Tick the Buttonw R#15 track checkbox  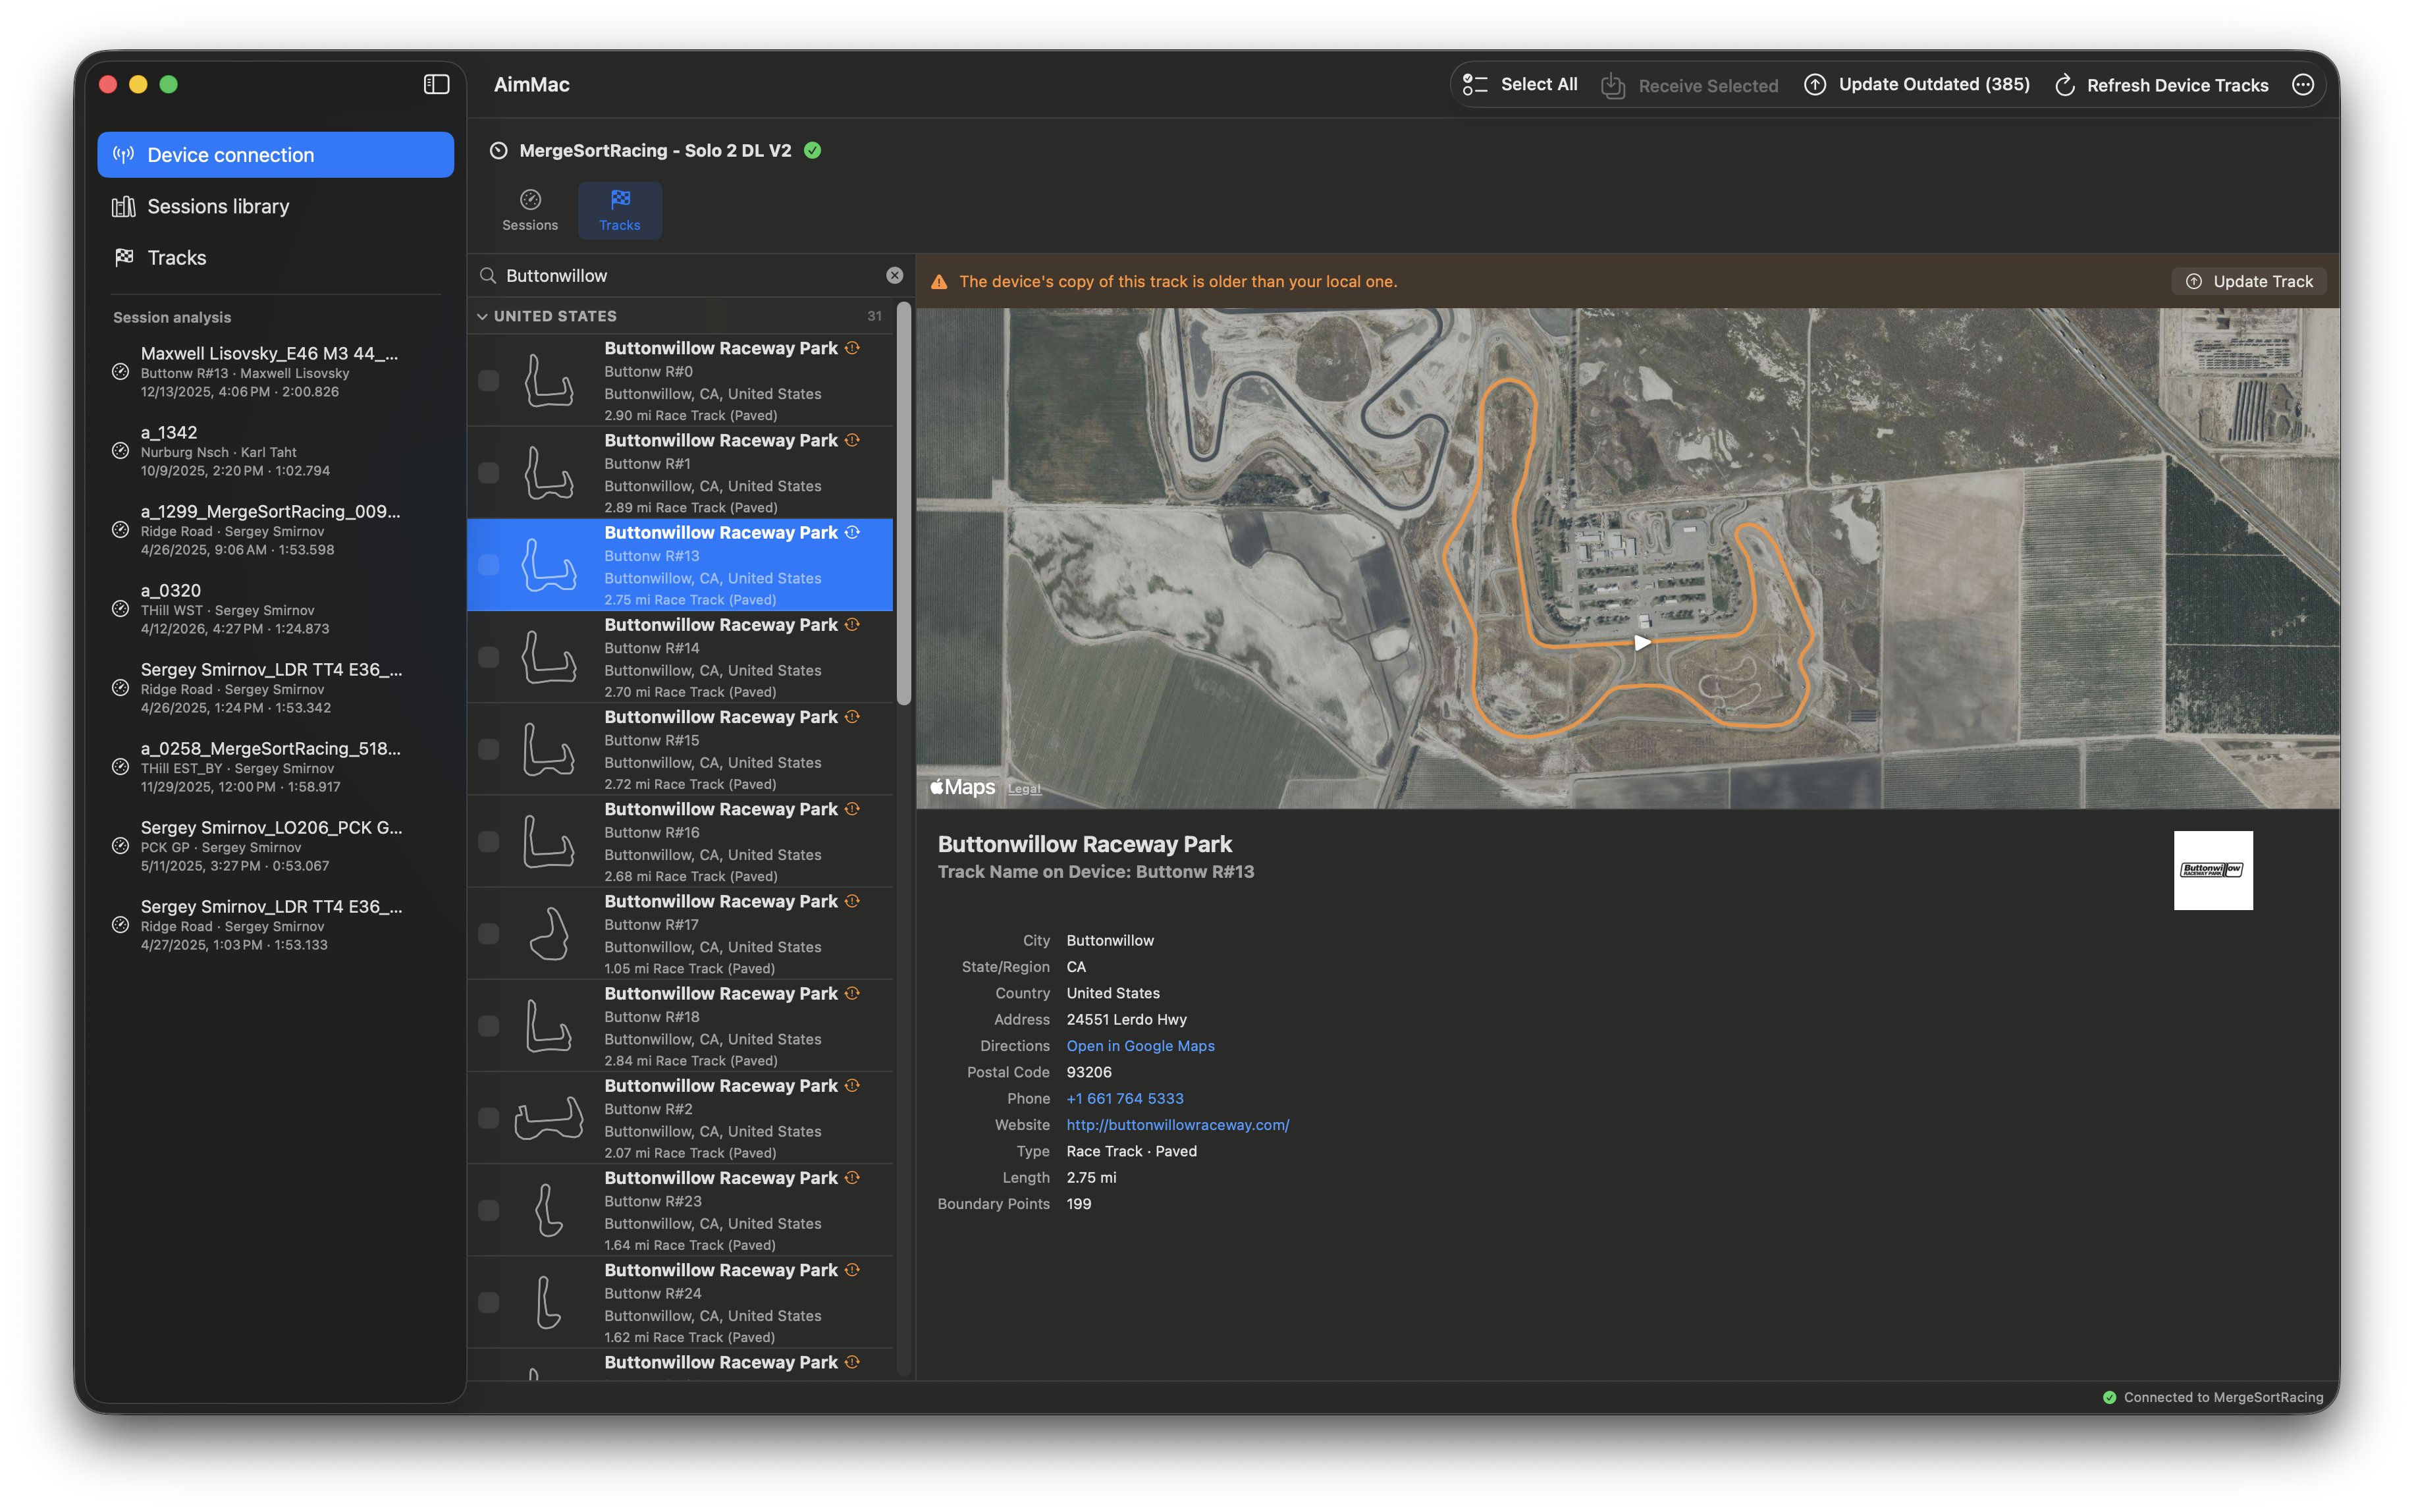[488, 749]
